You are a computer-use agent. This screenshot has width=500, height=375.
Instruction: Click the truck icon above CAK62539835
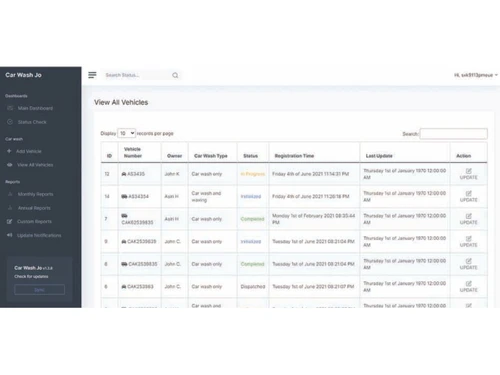124,216
